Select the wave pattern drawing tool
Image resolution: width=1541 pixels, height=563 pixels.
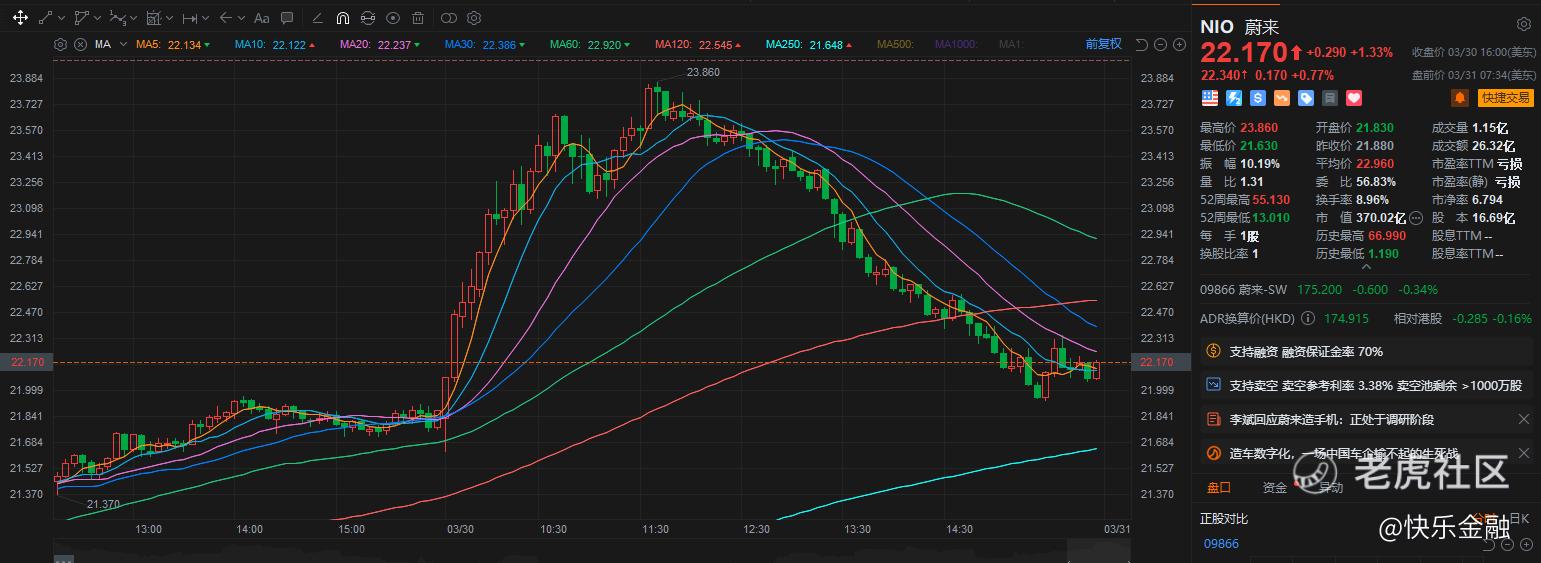tap(118, 18)
